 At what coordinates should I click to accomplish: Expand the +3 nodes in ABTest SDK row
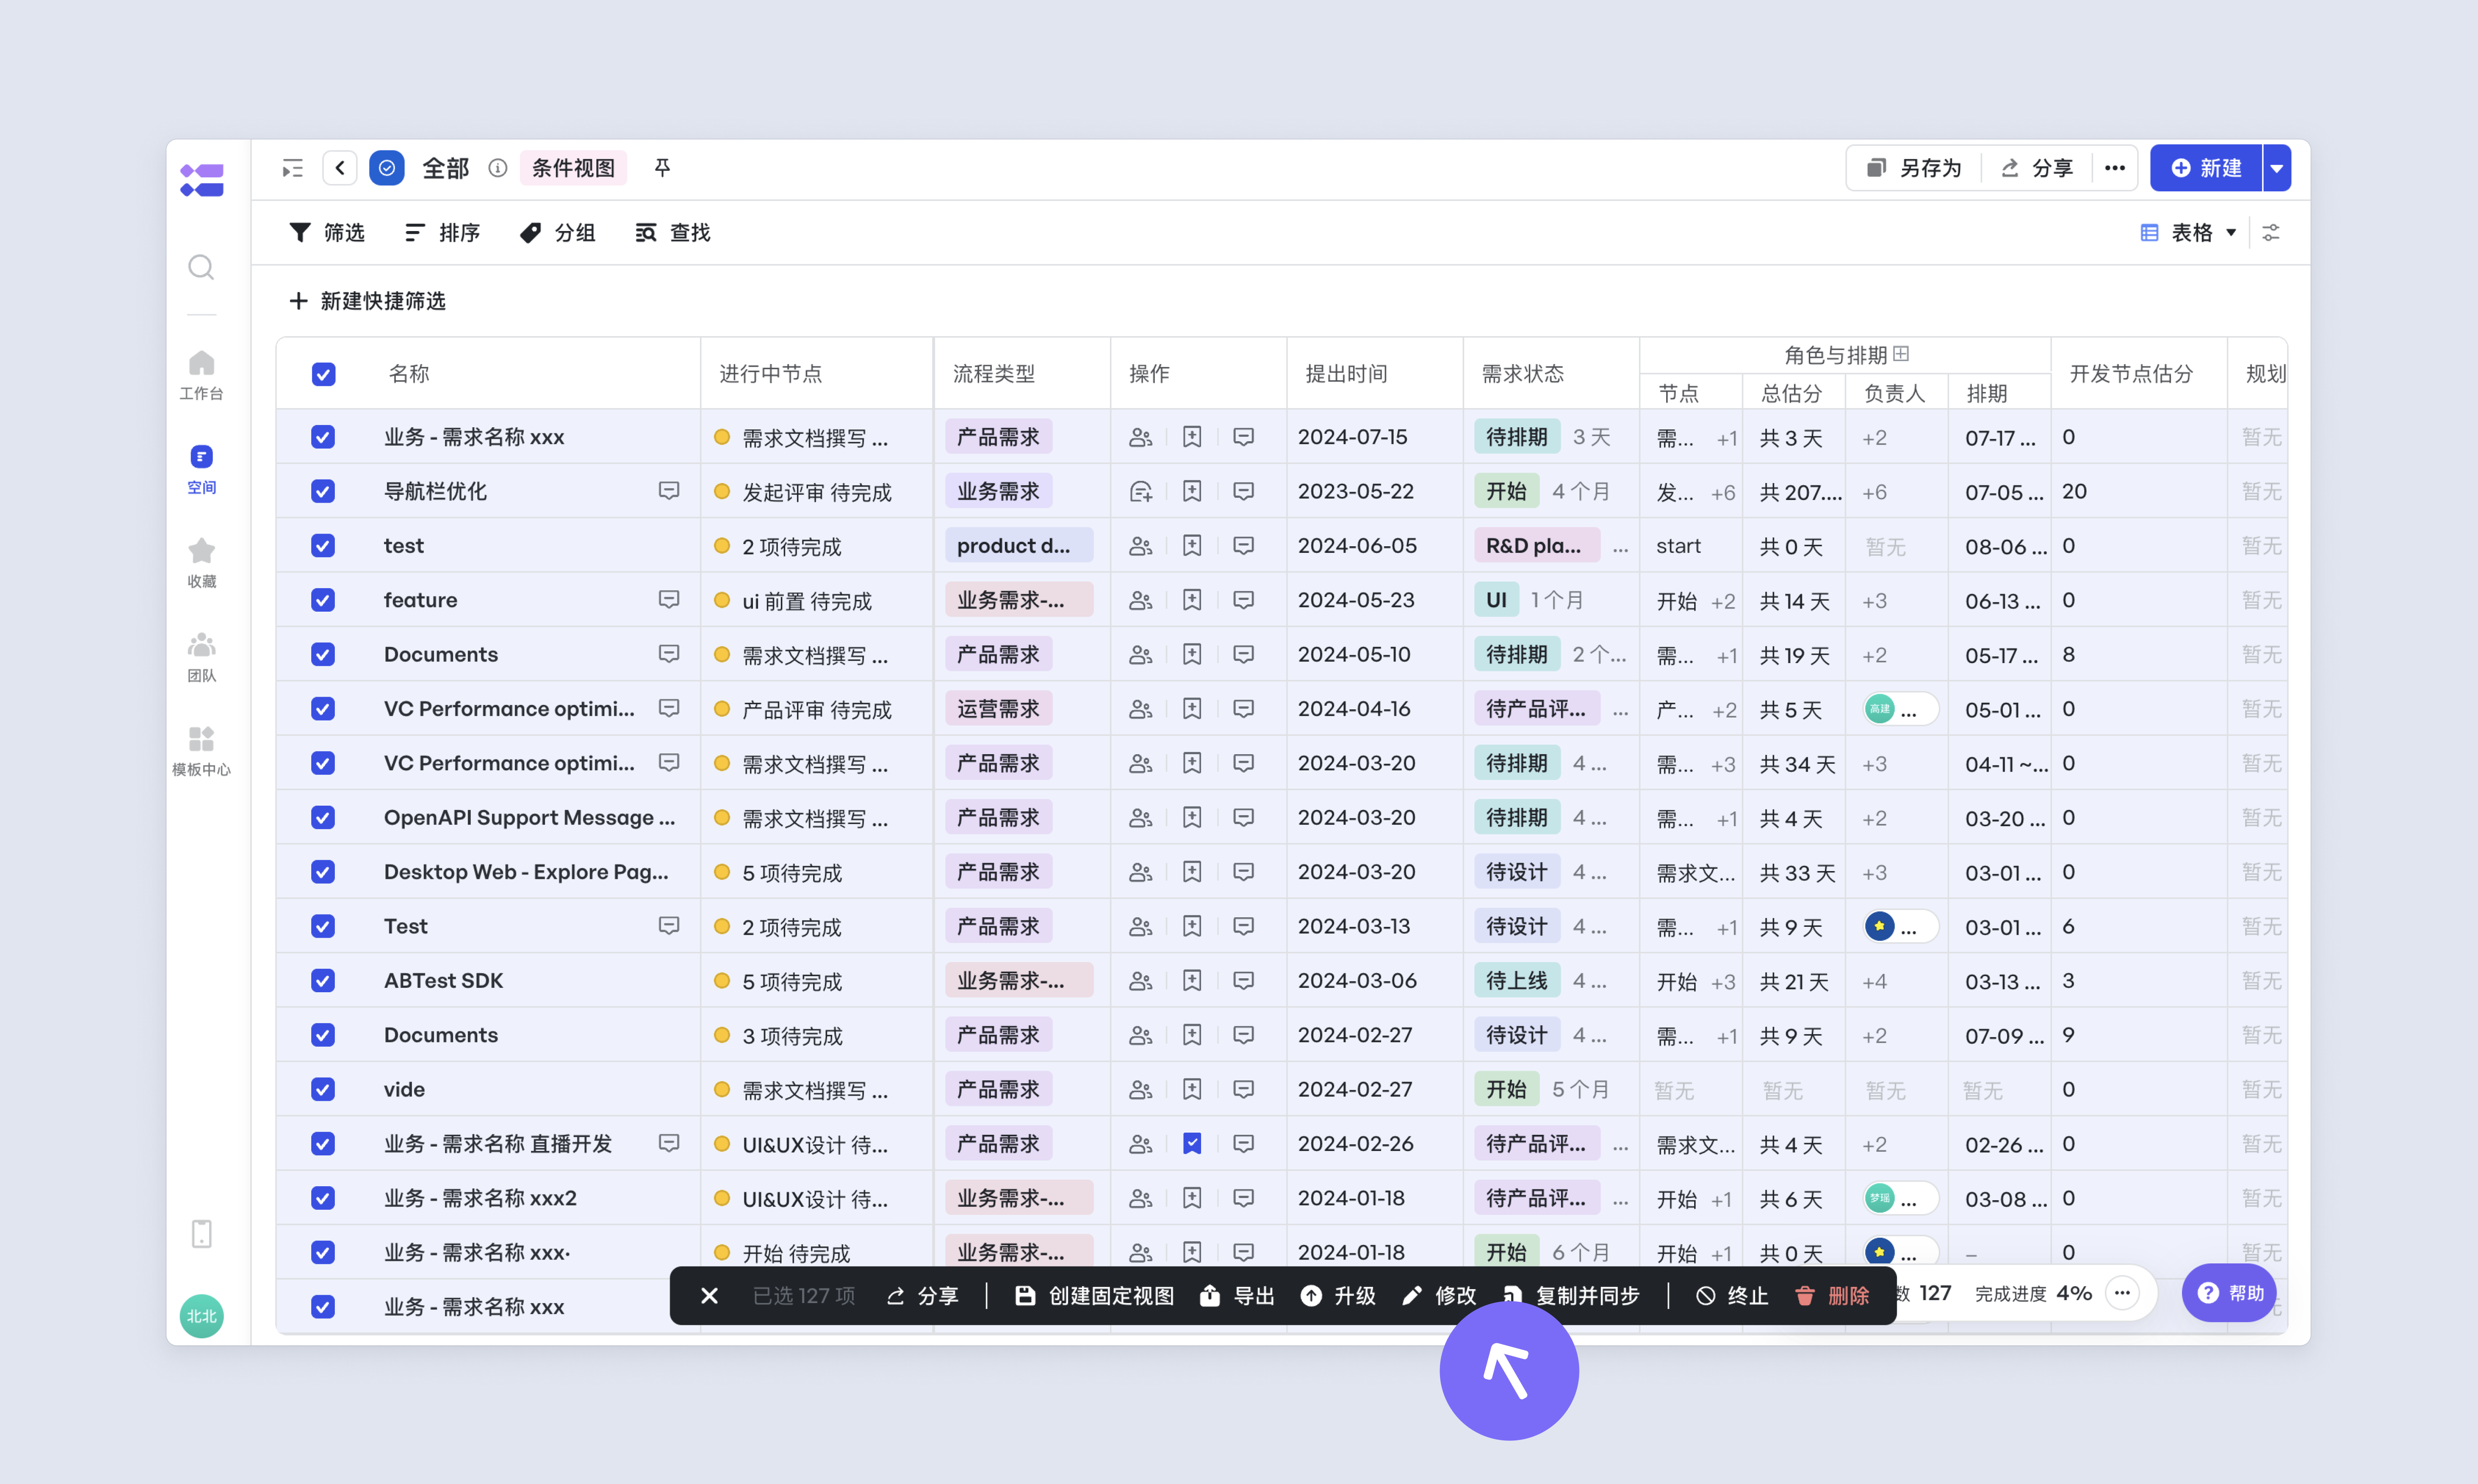1722,982
